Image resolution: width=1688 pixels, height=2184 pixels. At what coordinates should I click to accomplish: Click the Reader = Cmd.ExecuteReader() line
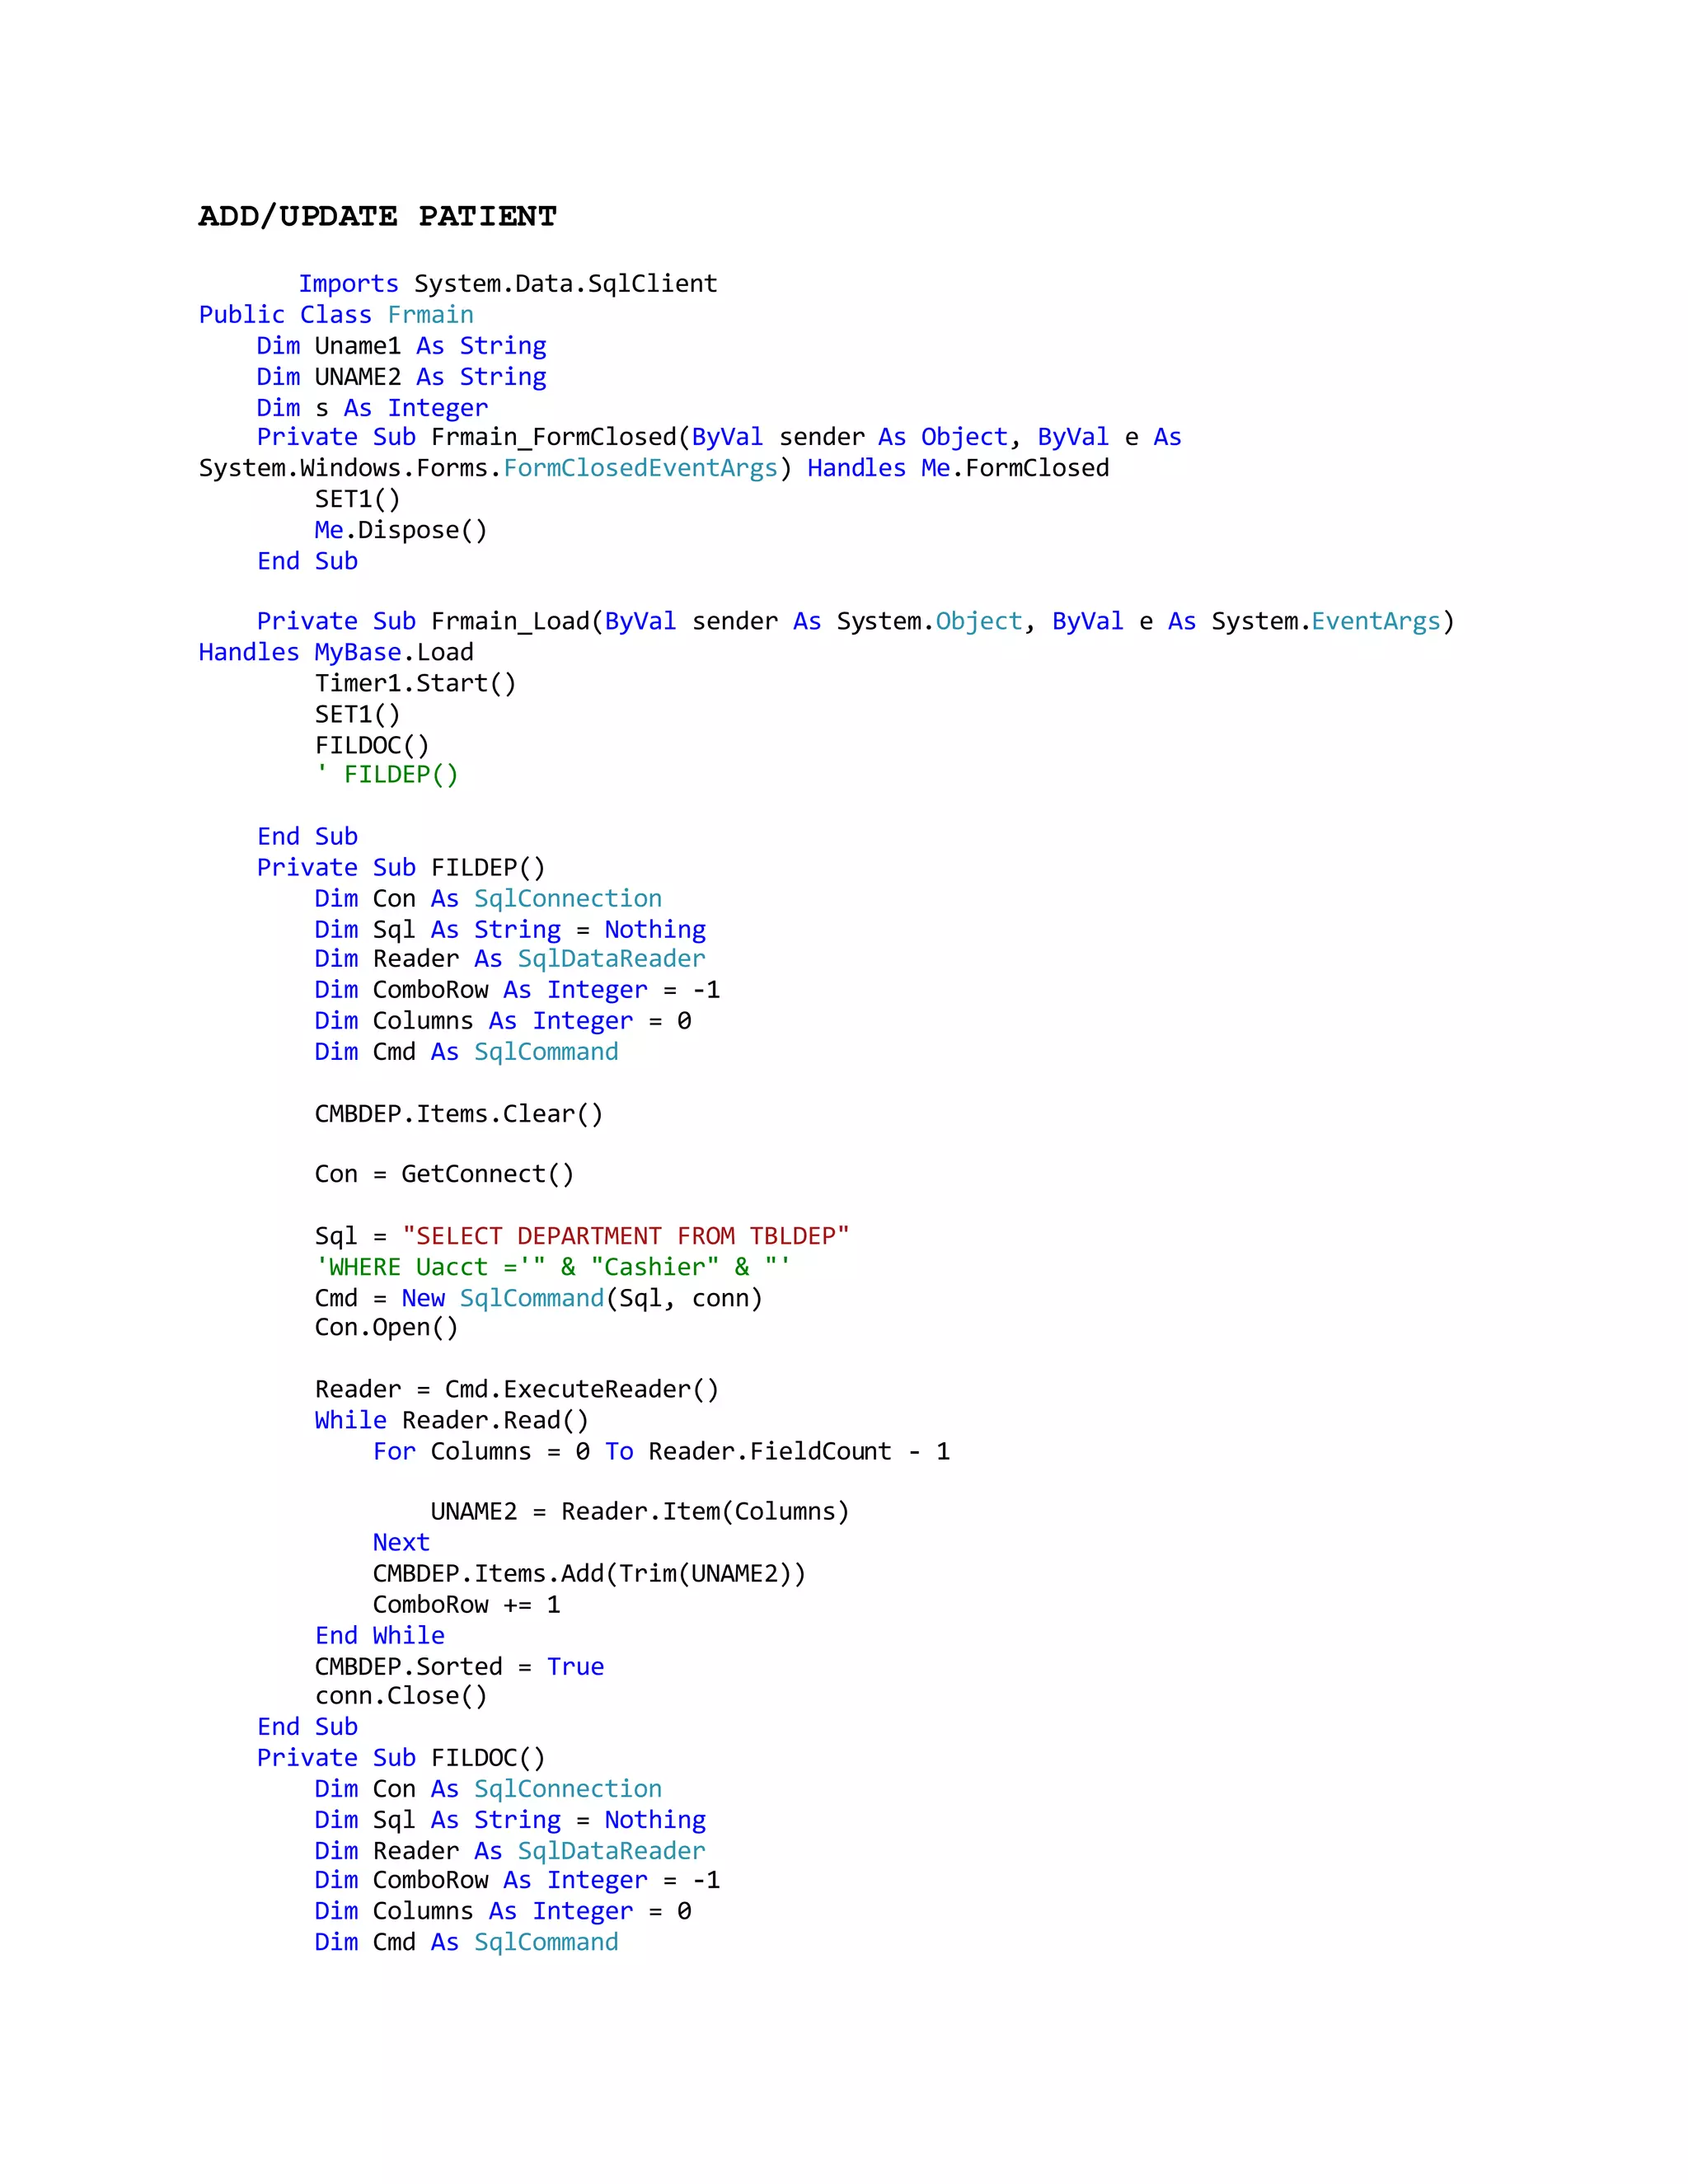(x=516, y=1389)
